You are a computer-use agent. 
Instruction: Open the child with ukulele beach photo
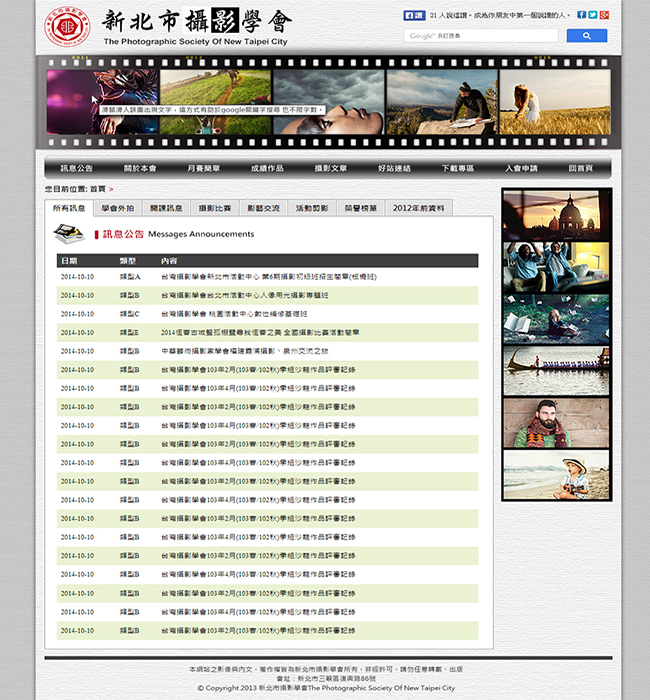click(x=556, y=475)
